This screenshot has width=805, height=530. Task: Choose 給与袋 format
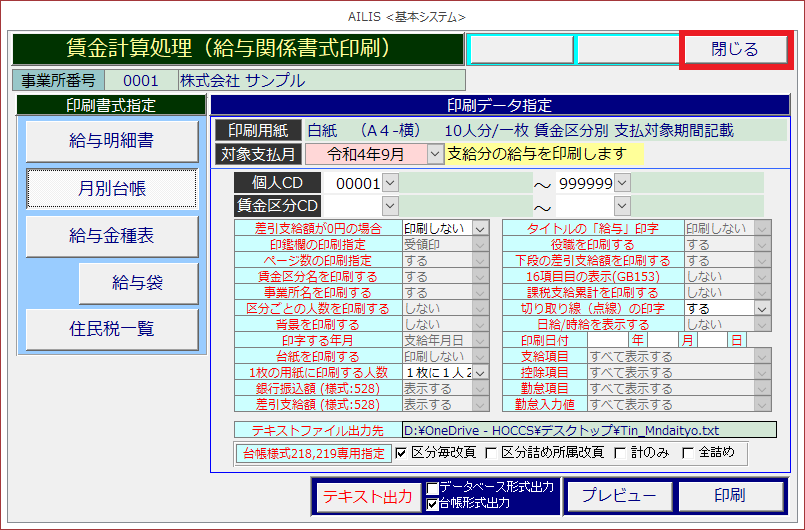tap(137, 284)
